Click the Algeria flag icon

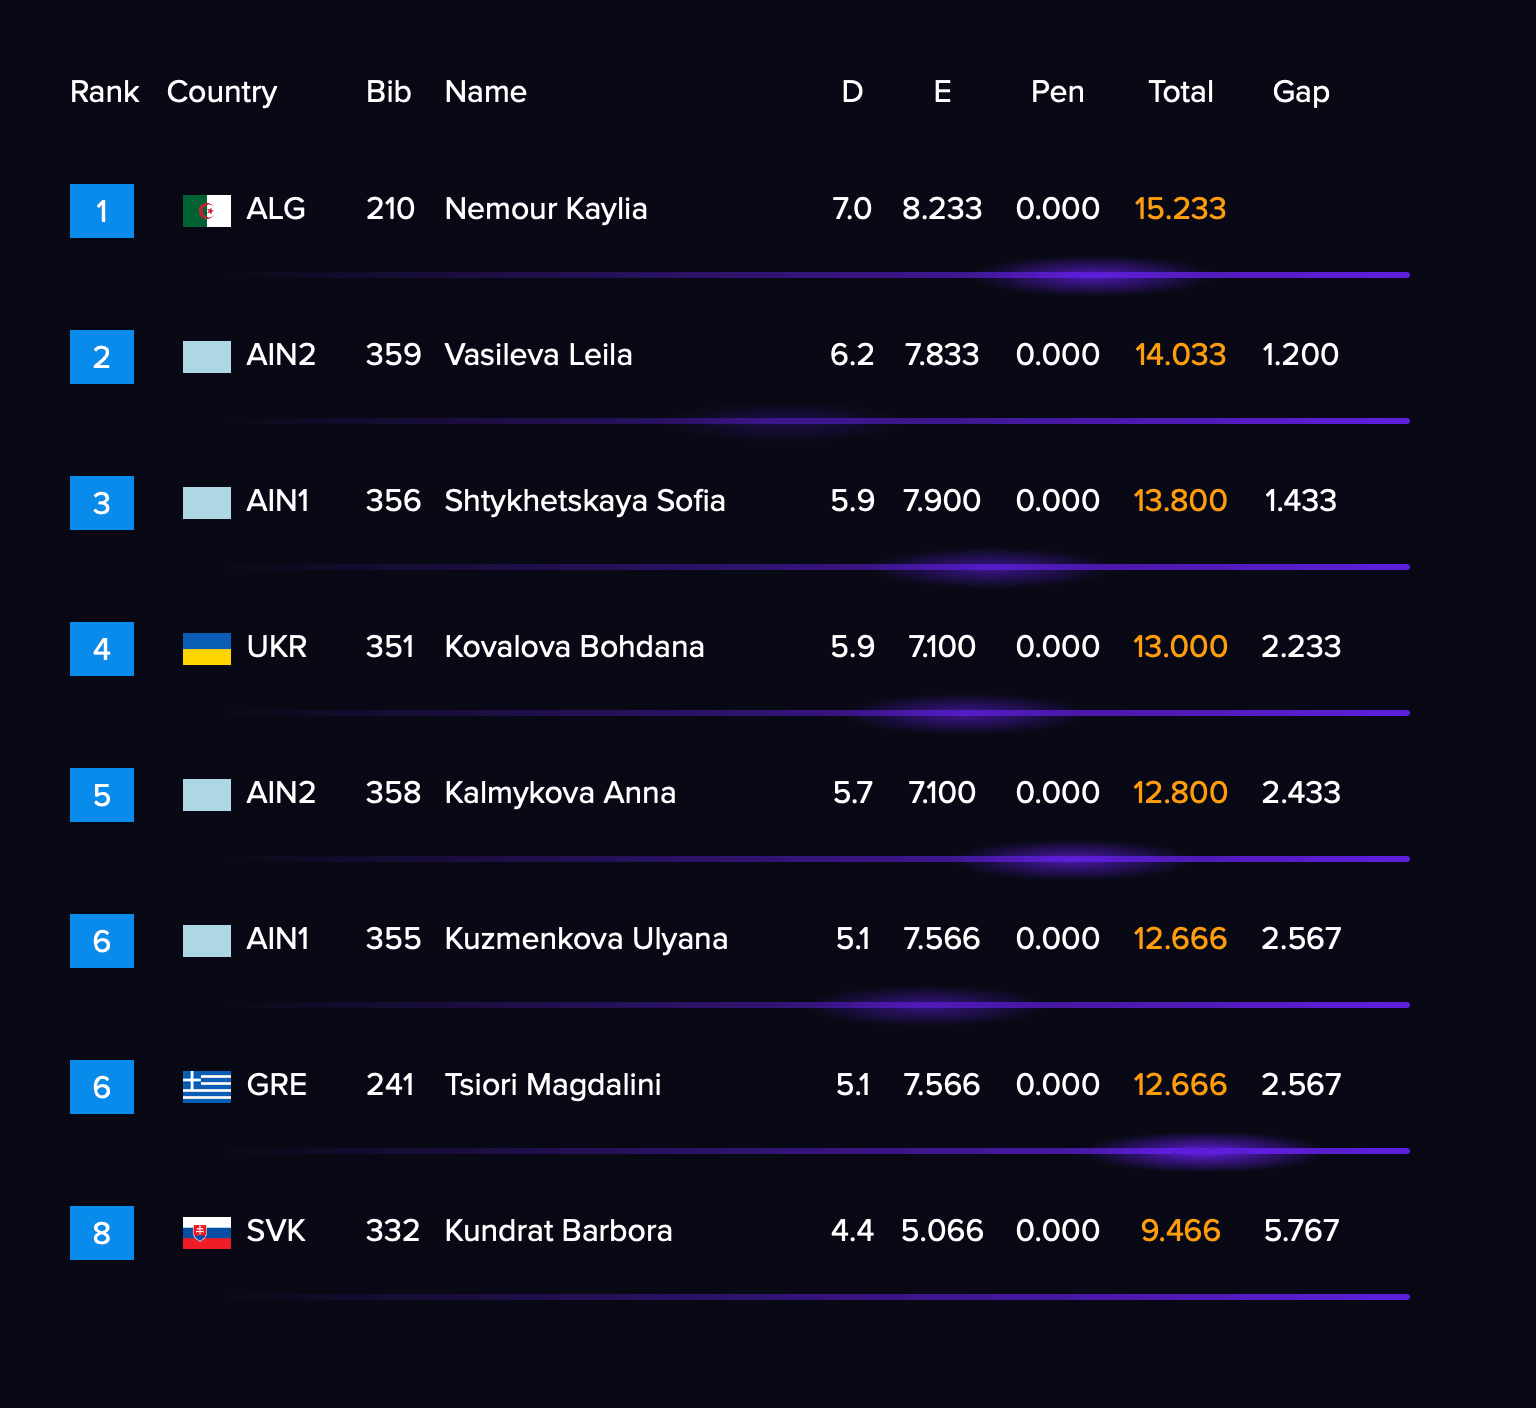pos(206,211)
